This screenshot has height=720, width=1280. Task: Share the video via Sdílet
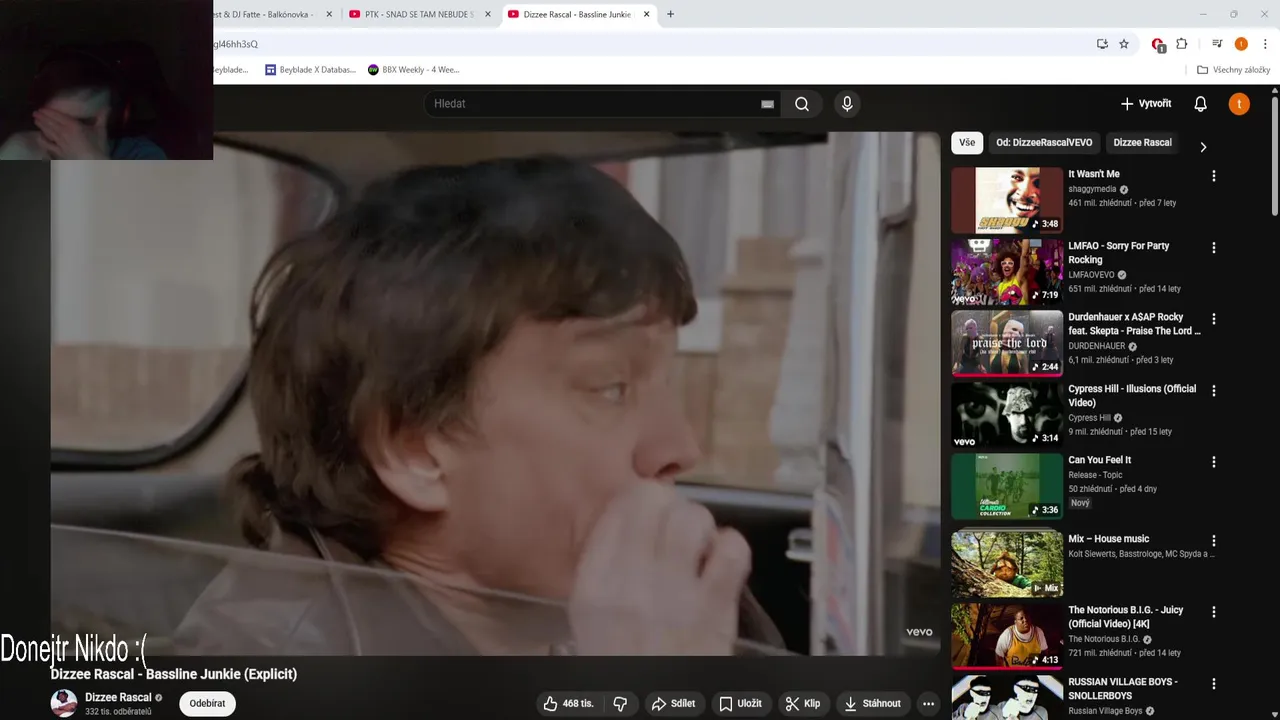tap(673, 703)
